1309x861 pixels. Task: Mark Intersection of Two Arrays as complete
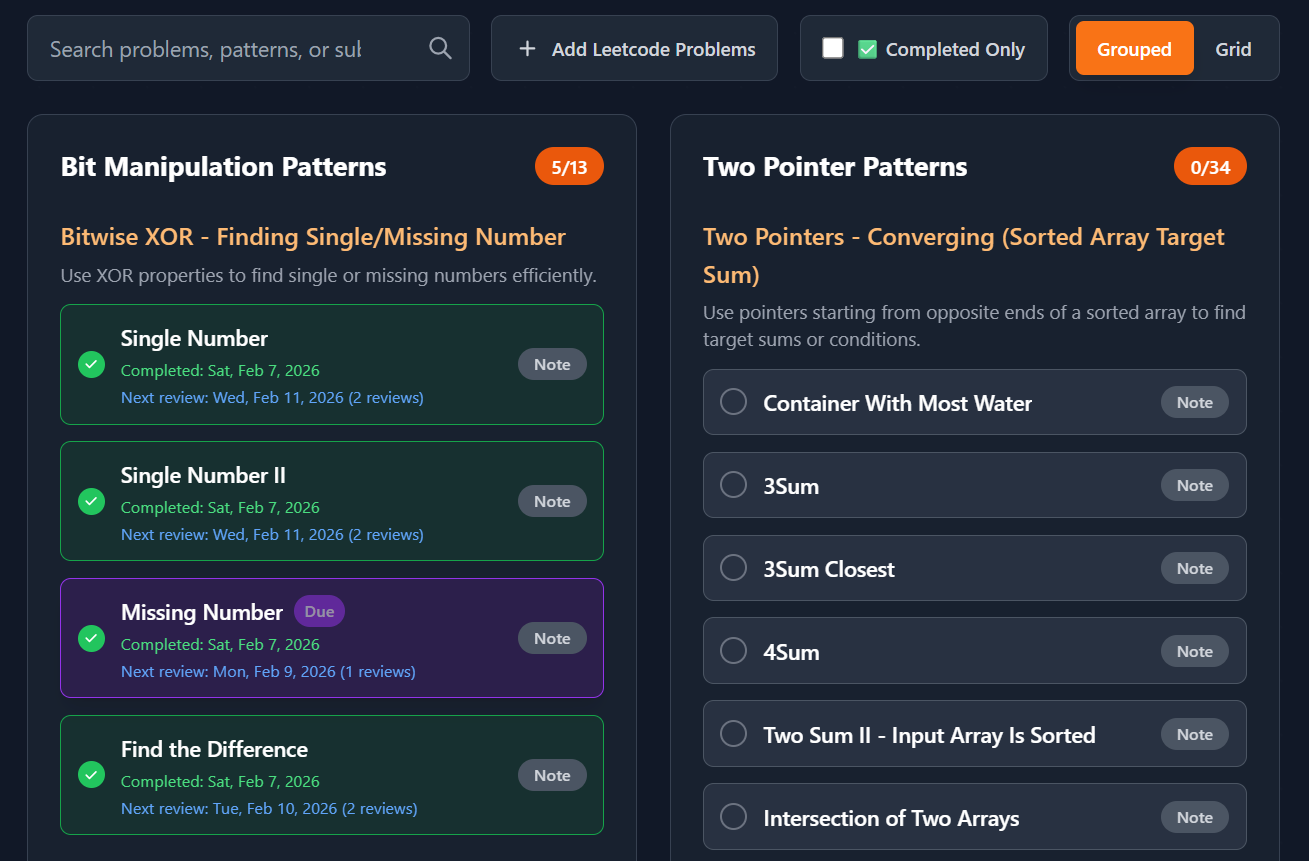click(x=733, y=817)
